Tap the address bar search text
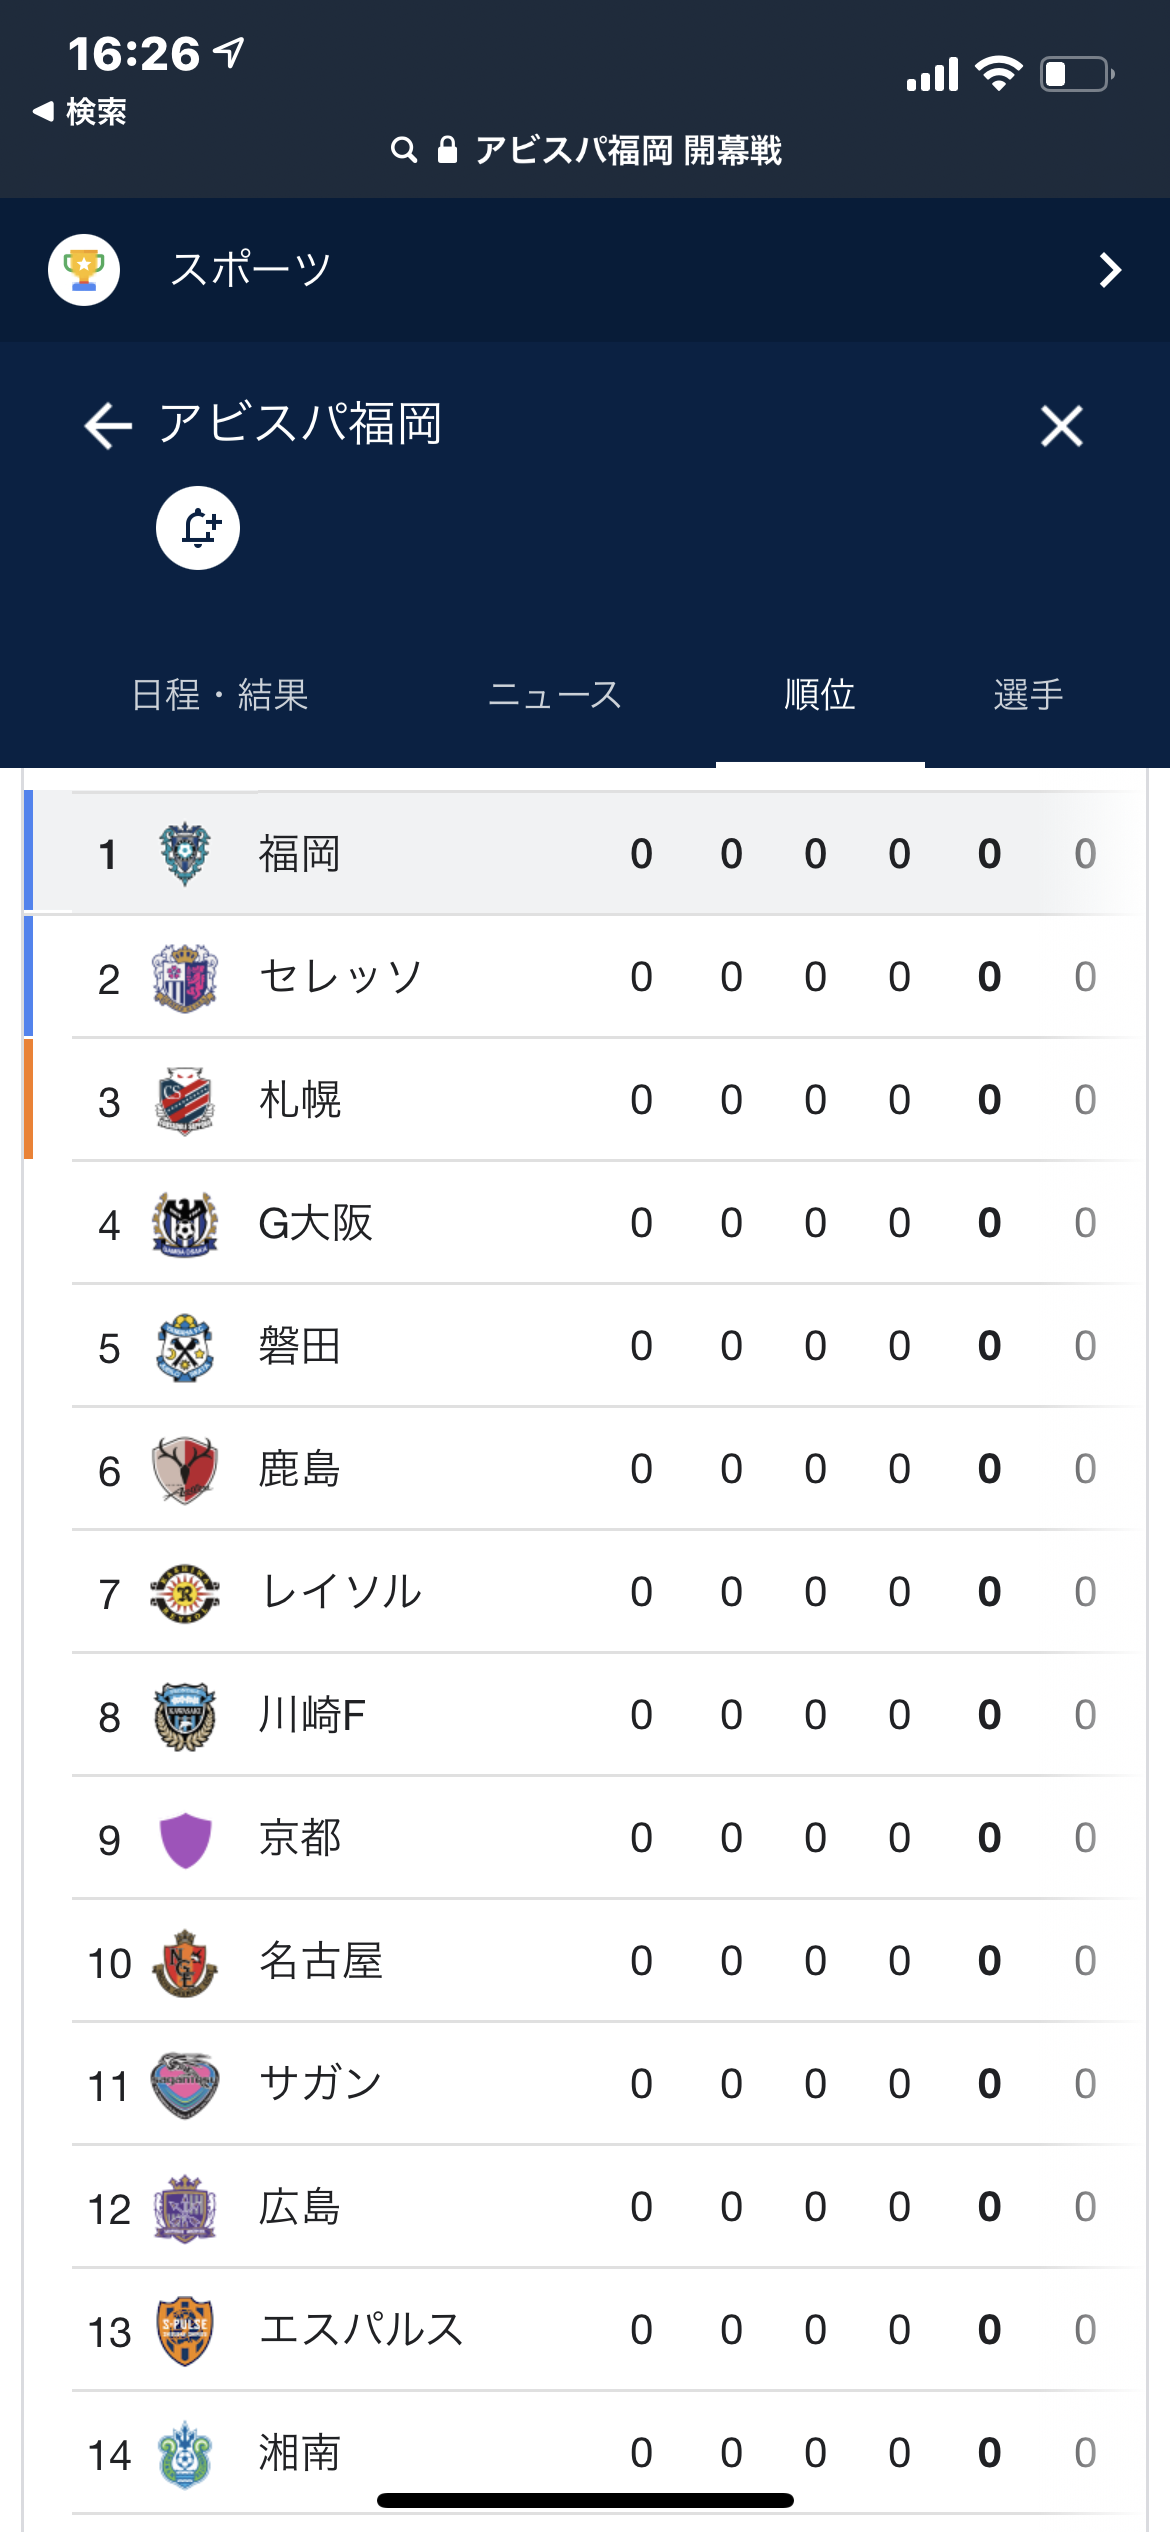The width and height of the screenshot is (1170, 2532). 628,151
